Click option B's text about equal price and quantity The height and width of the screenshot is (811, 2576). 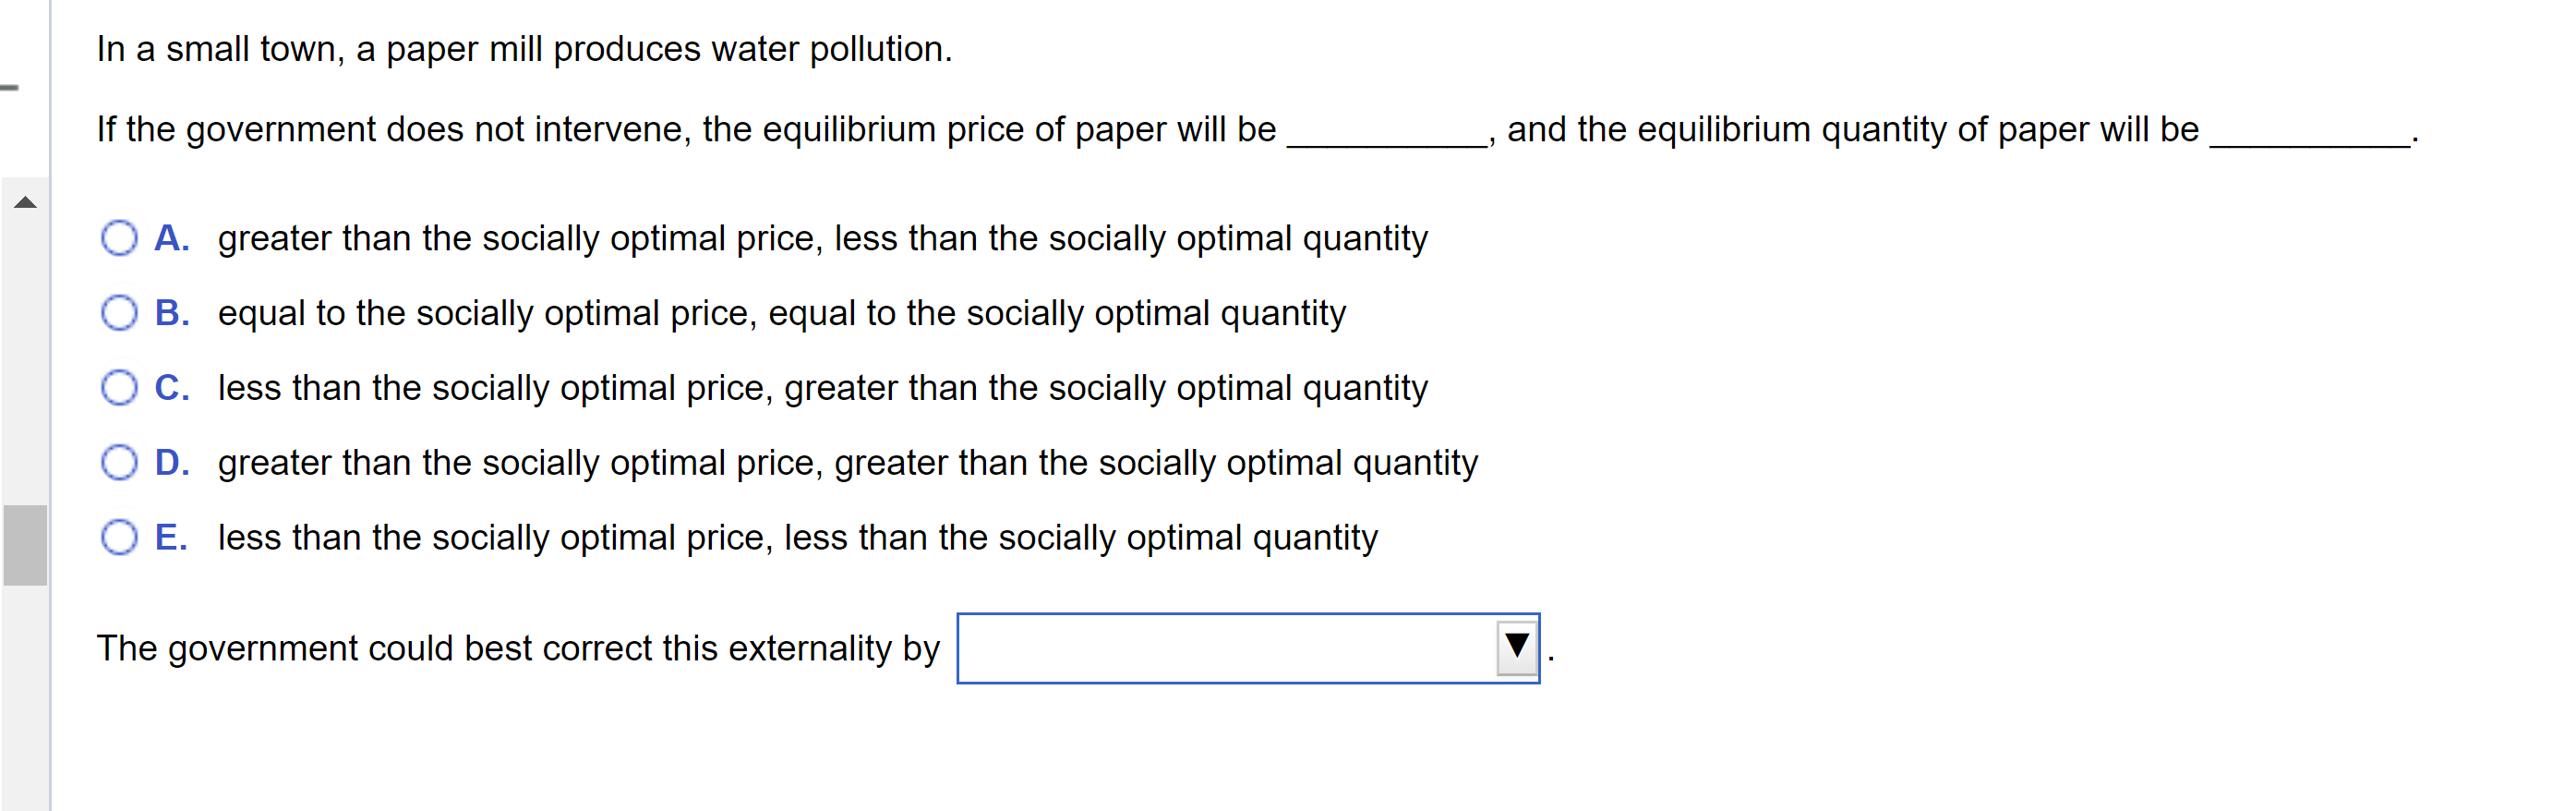coord(782,312)
